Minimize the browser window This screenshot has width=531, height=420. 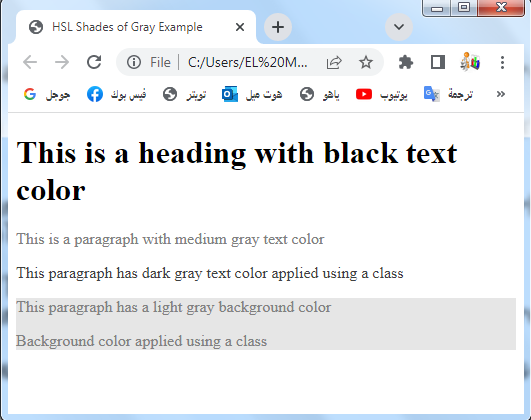click(437, 8)
